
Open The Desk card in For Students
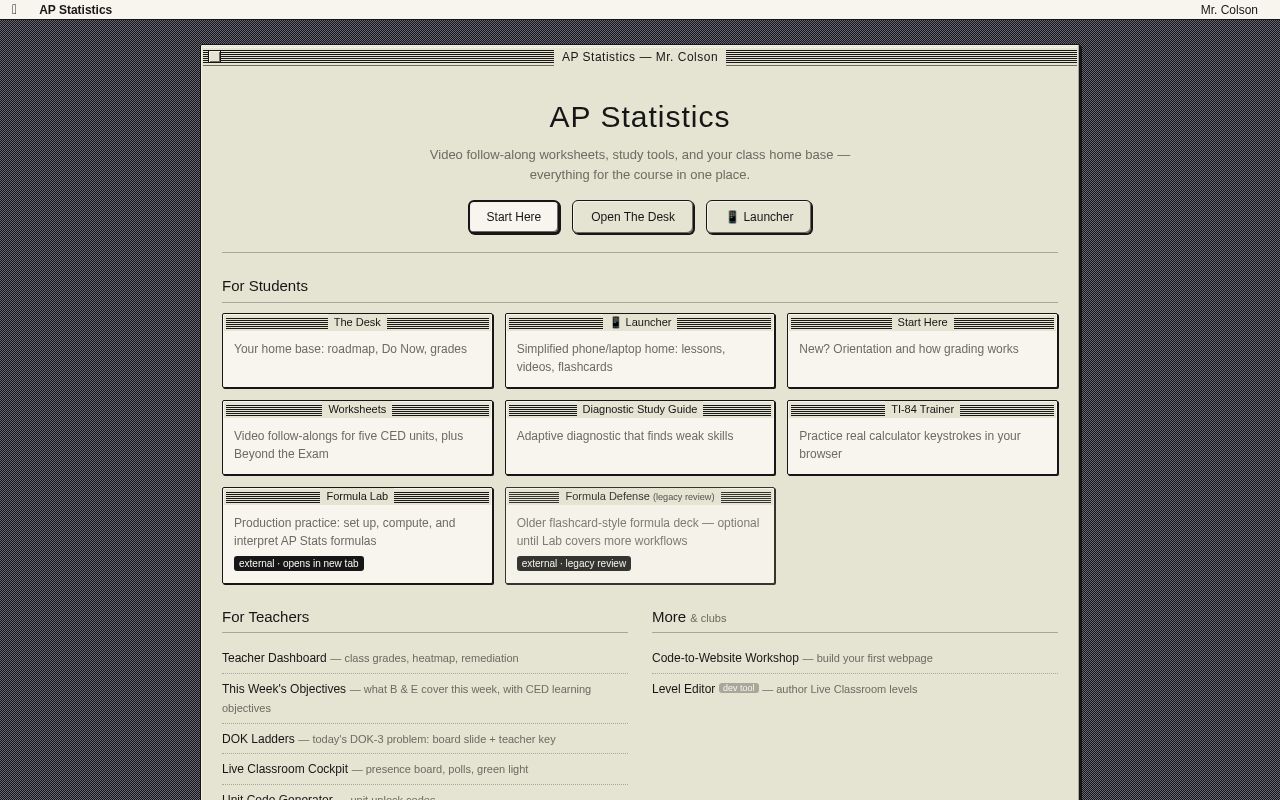click(x=357, y=350)
